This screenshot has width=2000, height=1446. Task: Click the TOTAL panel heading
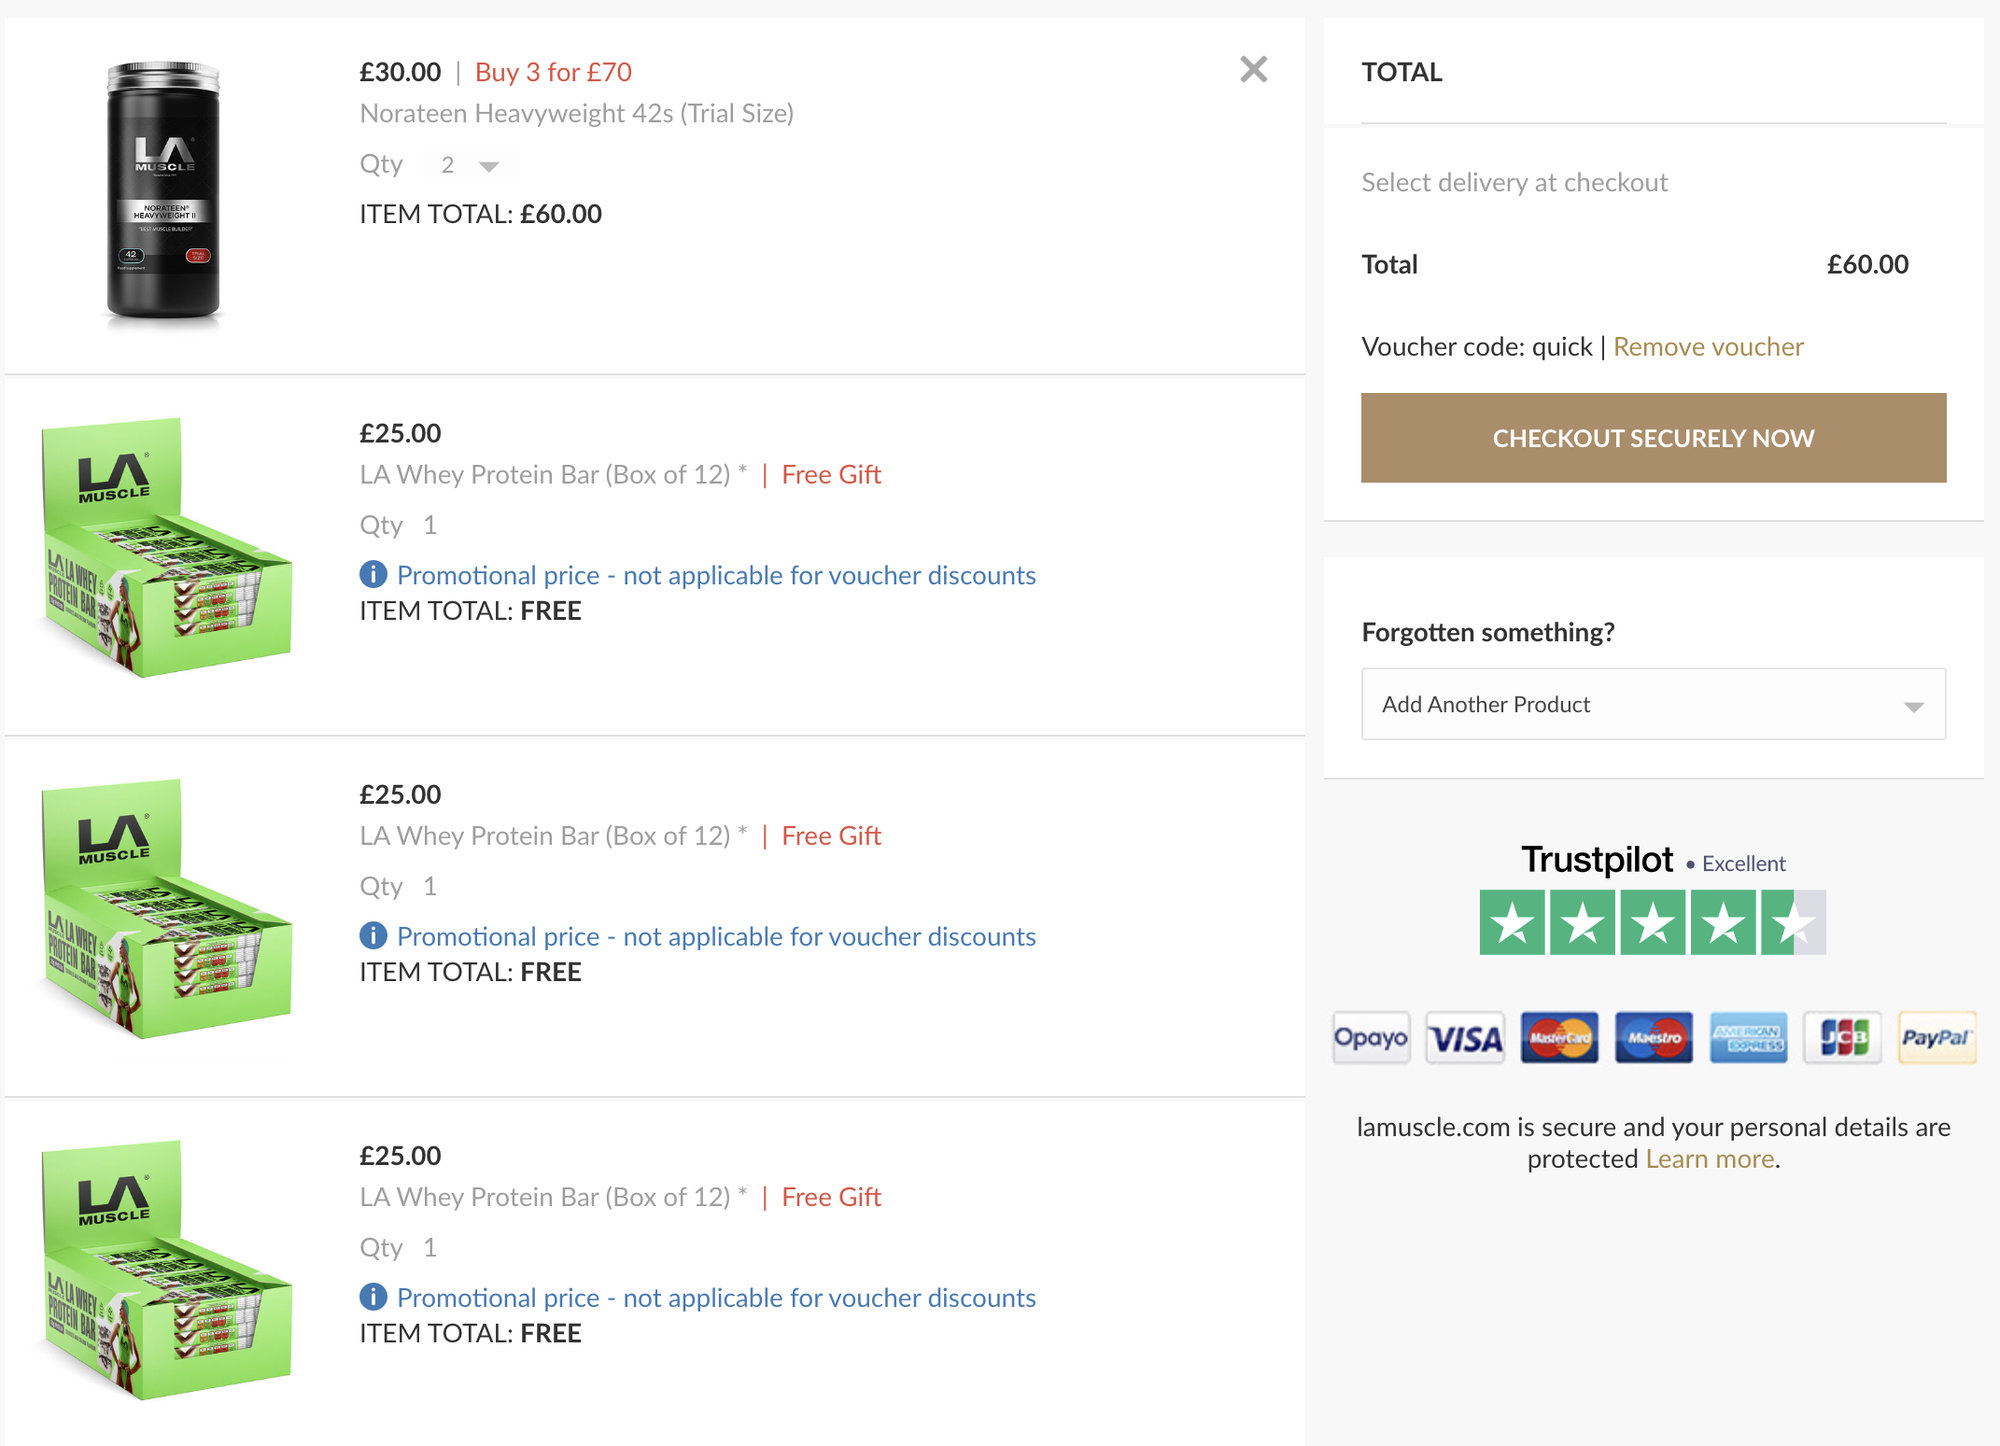pos(1402,72)
